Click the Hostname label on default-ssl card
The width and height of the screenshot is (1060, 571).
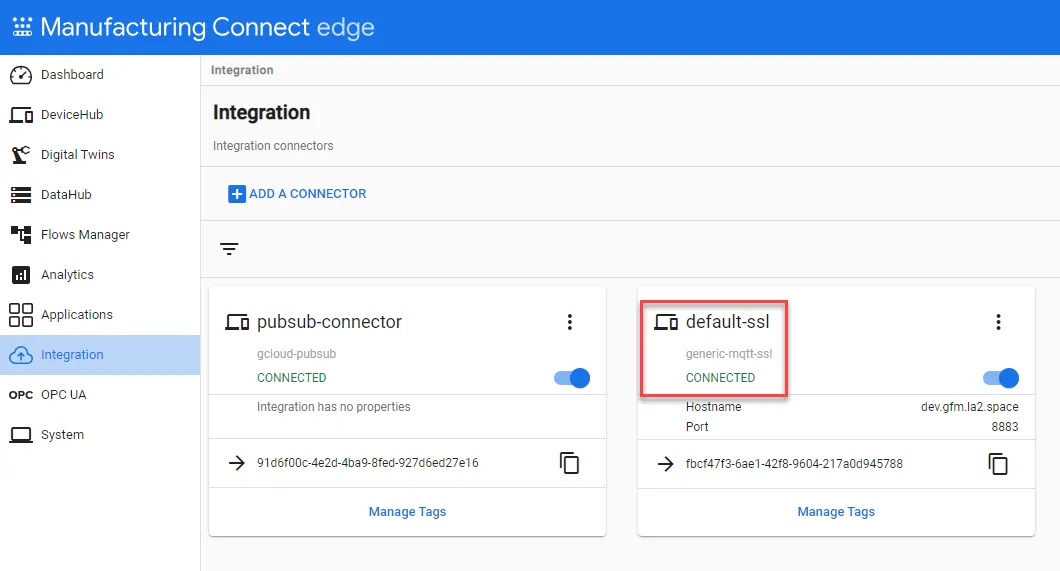713,407
